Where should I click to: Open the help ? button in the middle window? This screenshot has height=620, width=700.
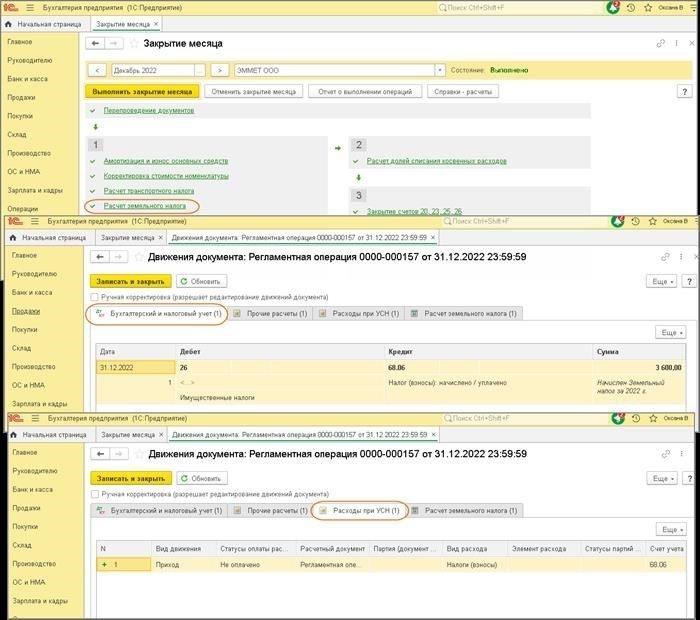tap(689, 281)
